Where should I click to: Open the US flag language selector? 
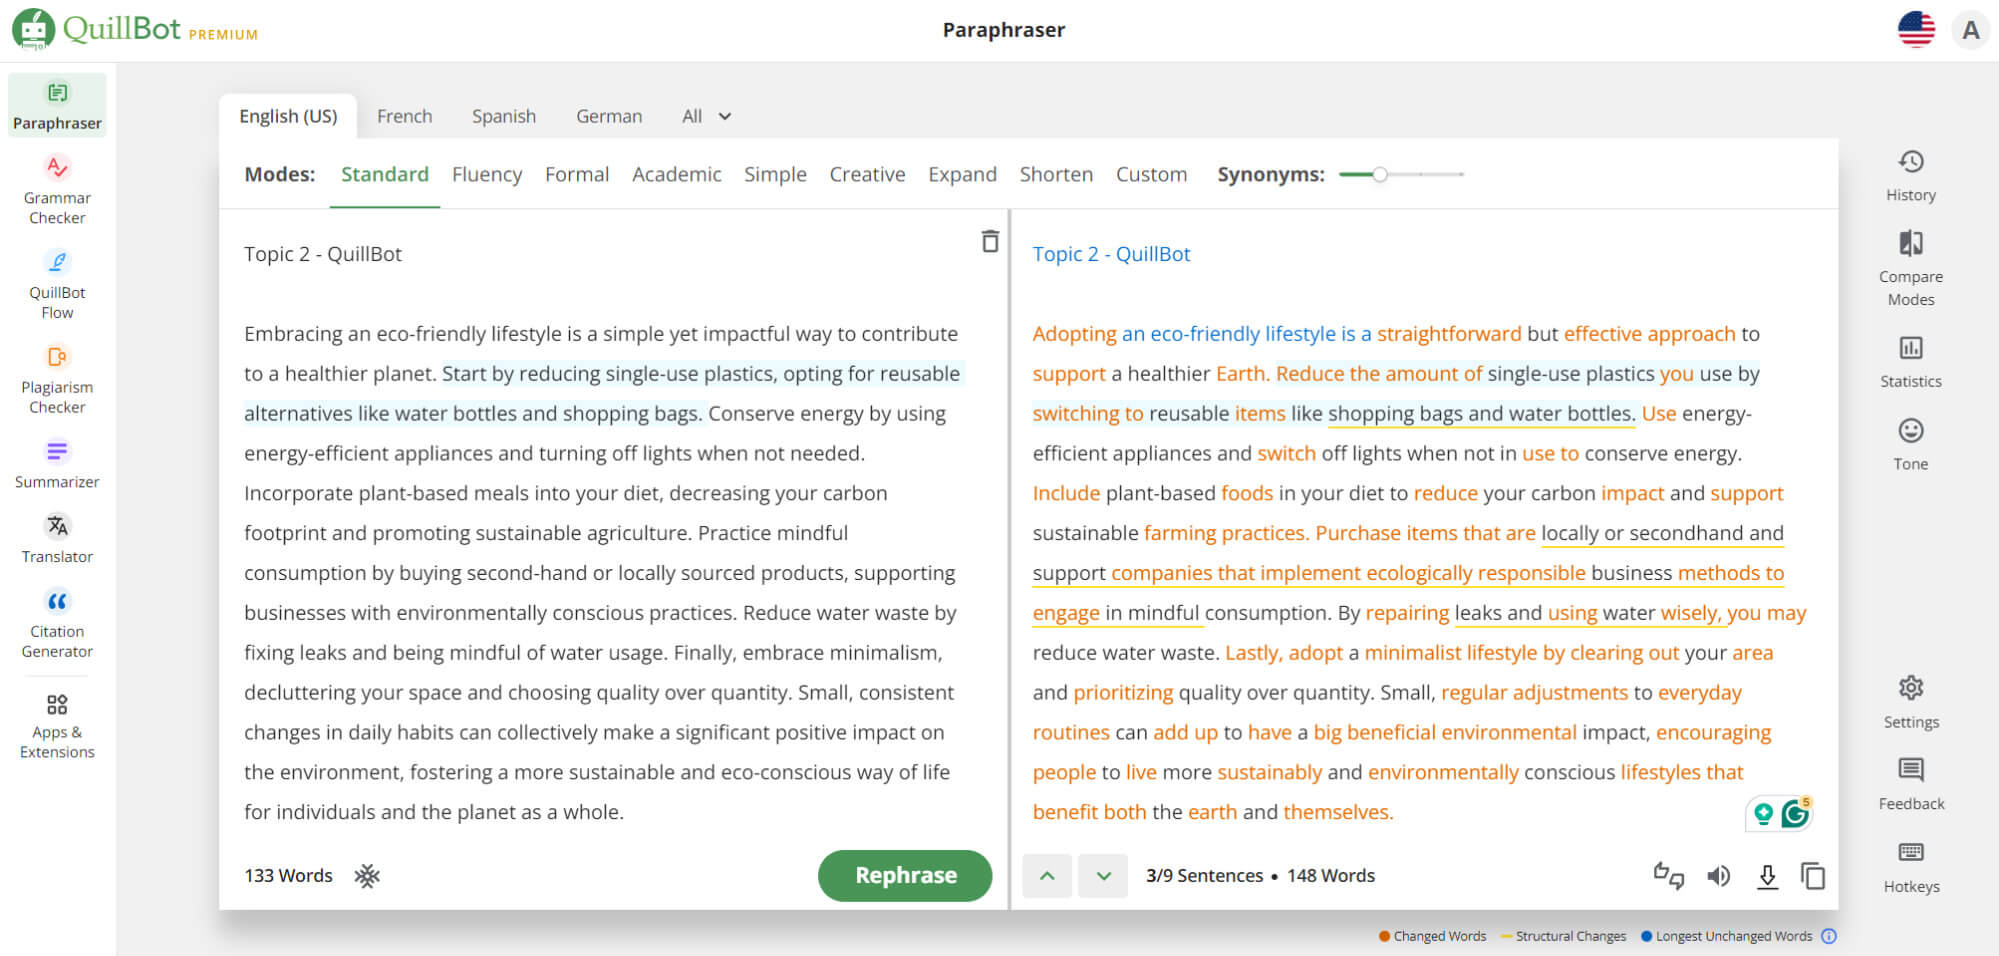coord(1915,30)
